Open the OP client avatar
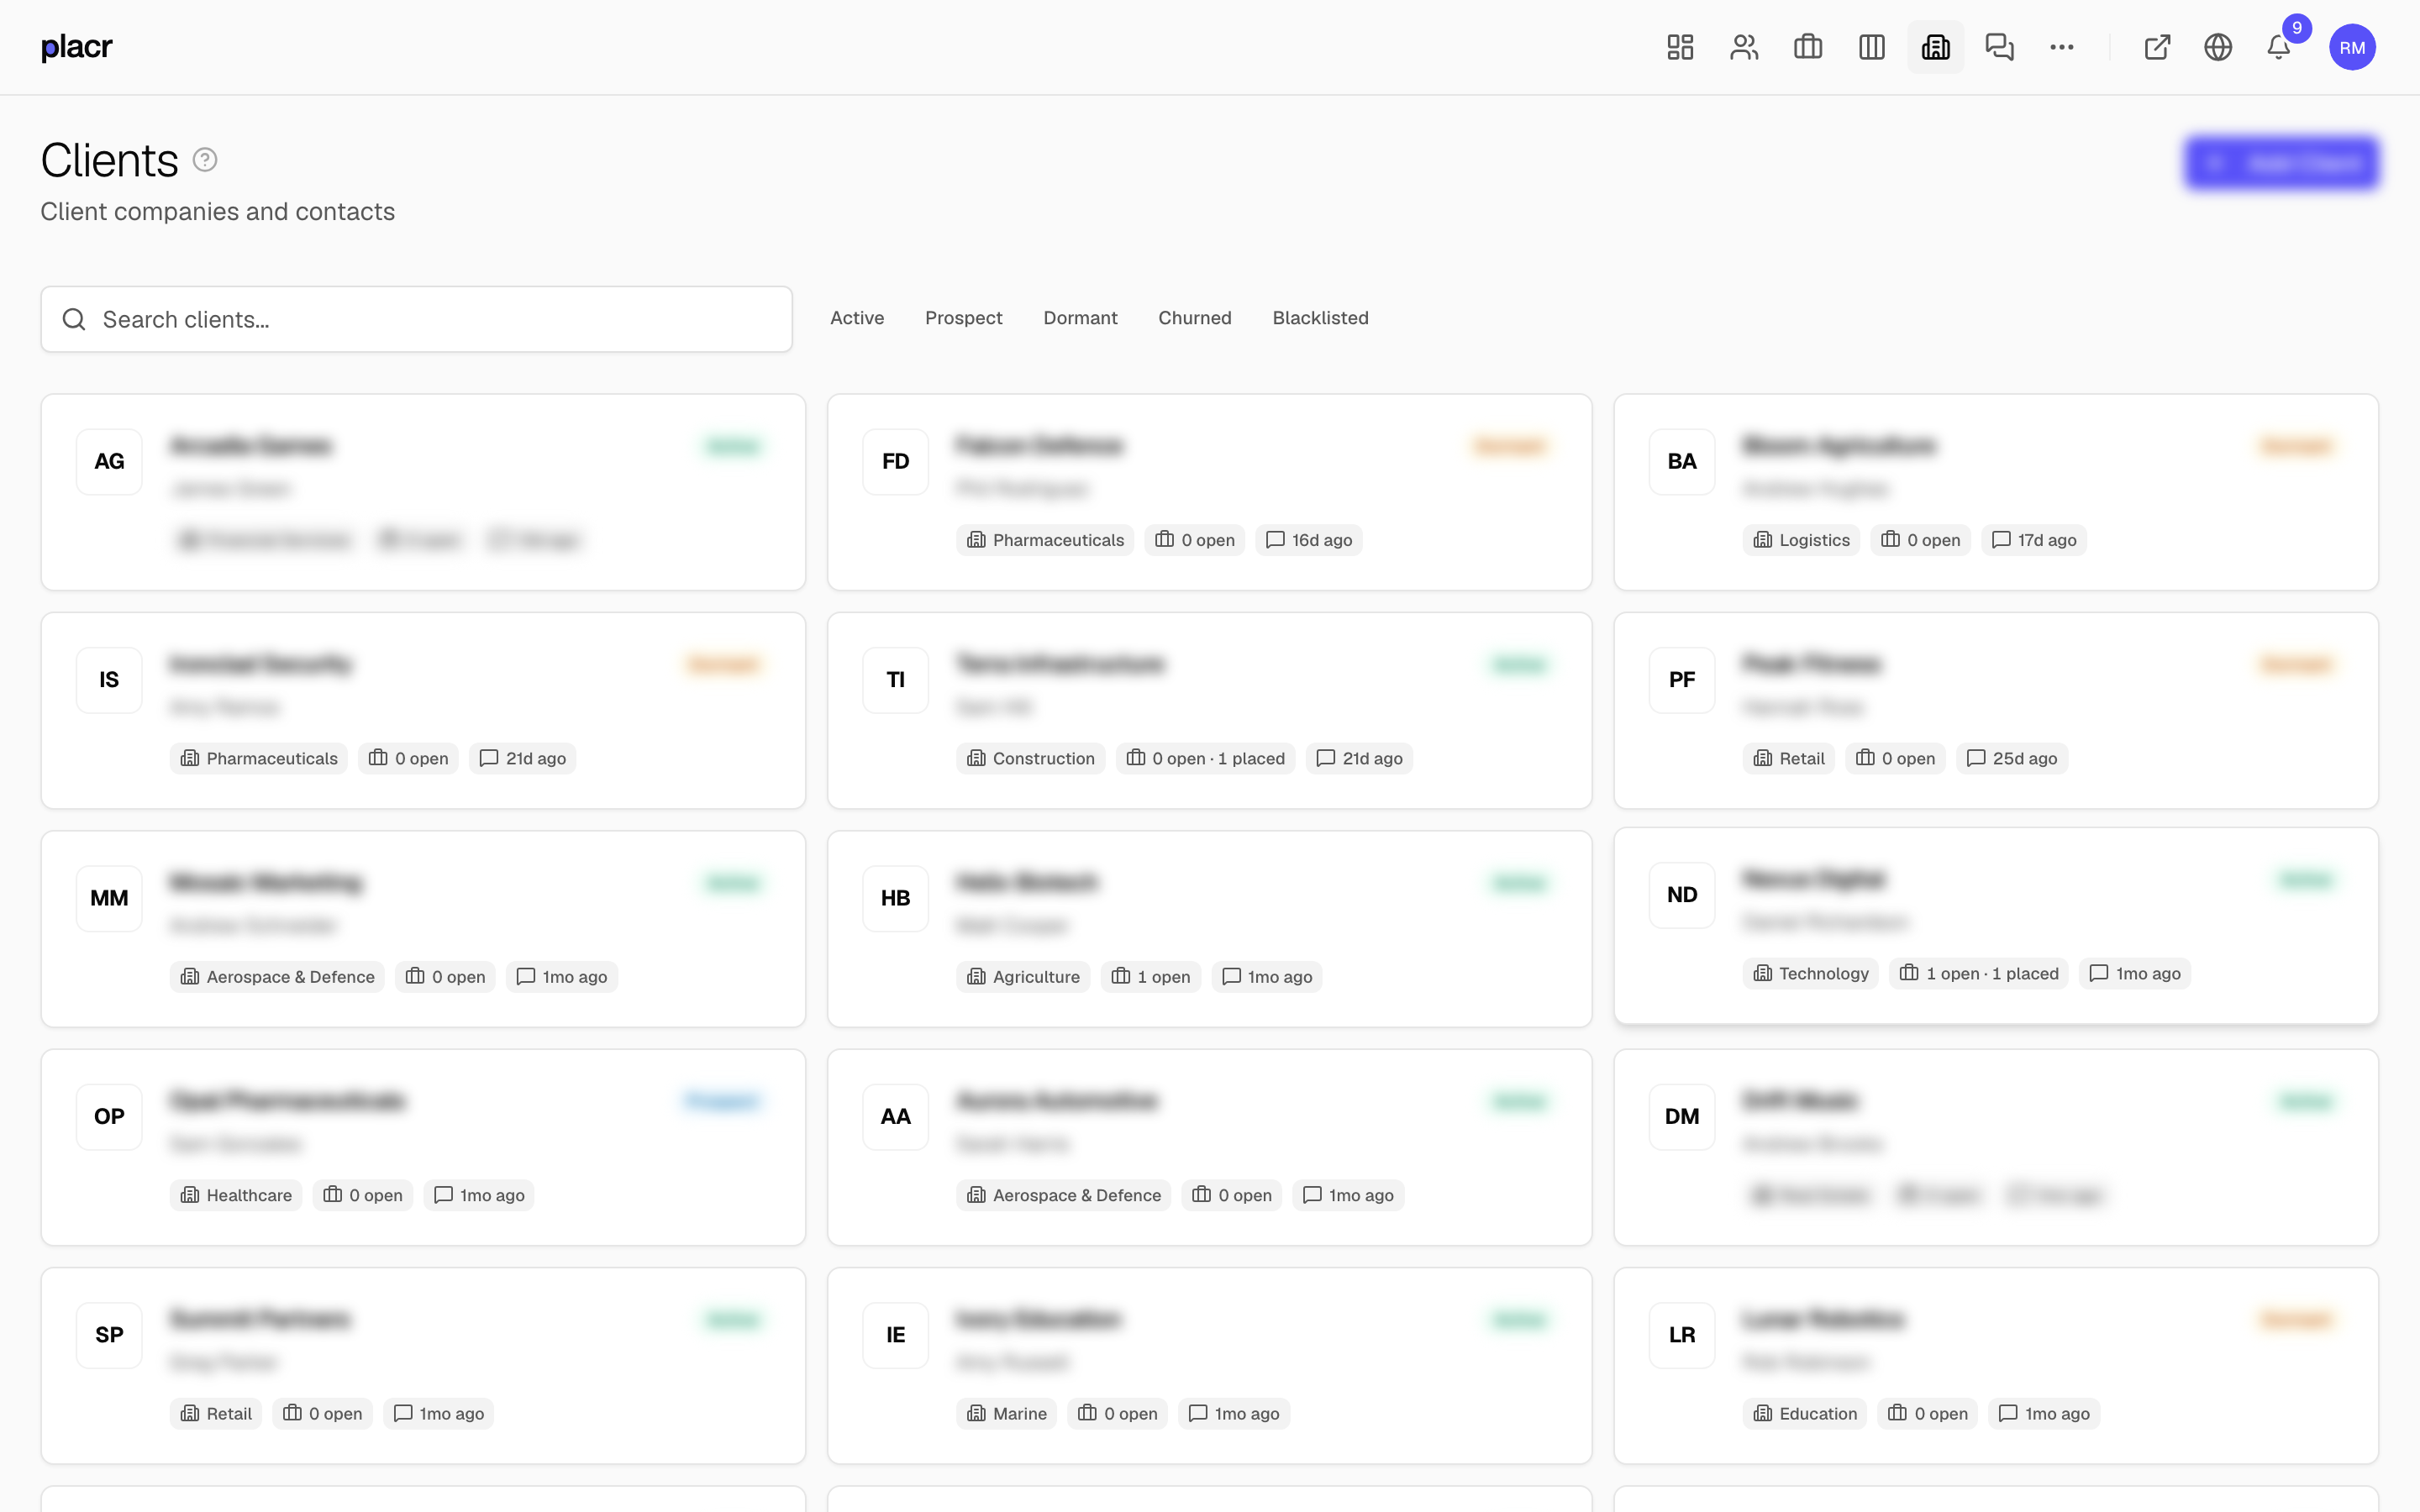This screenshot has height=1512, width=2420. click(109, 1116)
